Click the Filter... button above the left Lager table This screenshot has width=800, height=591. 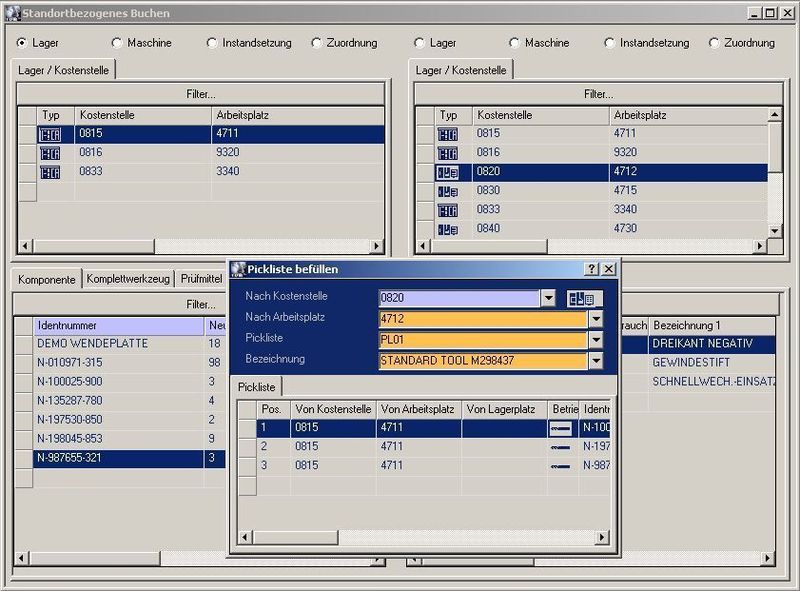point(200,94)
